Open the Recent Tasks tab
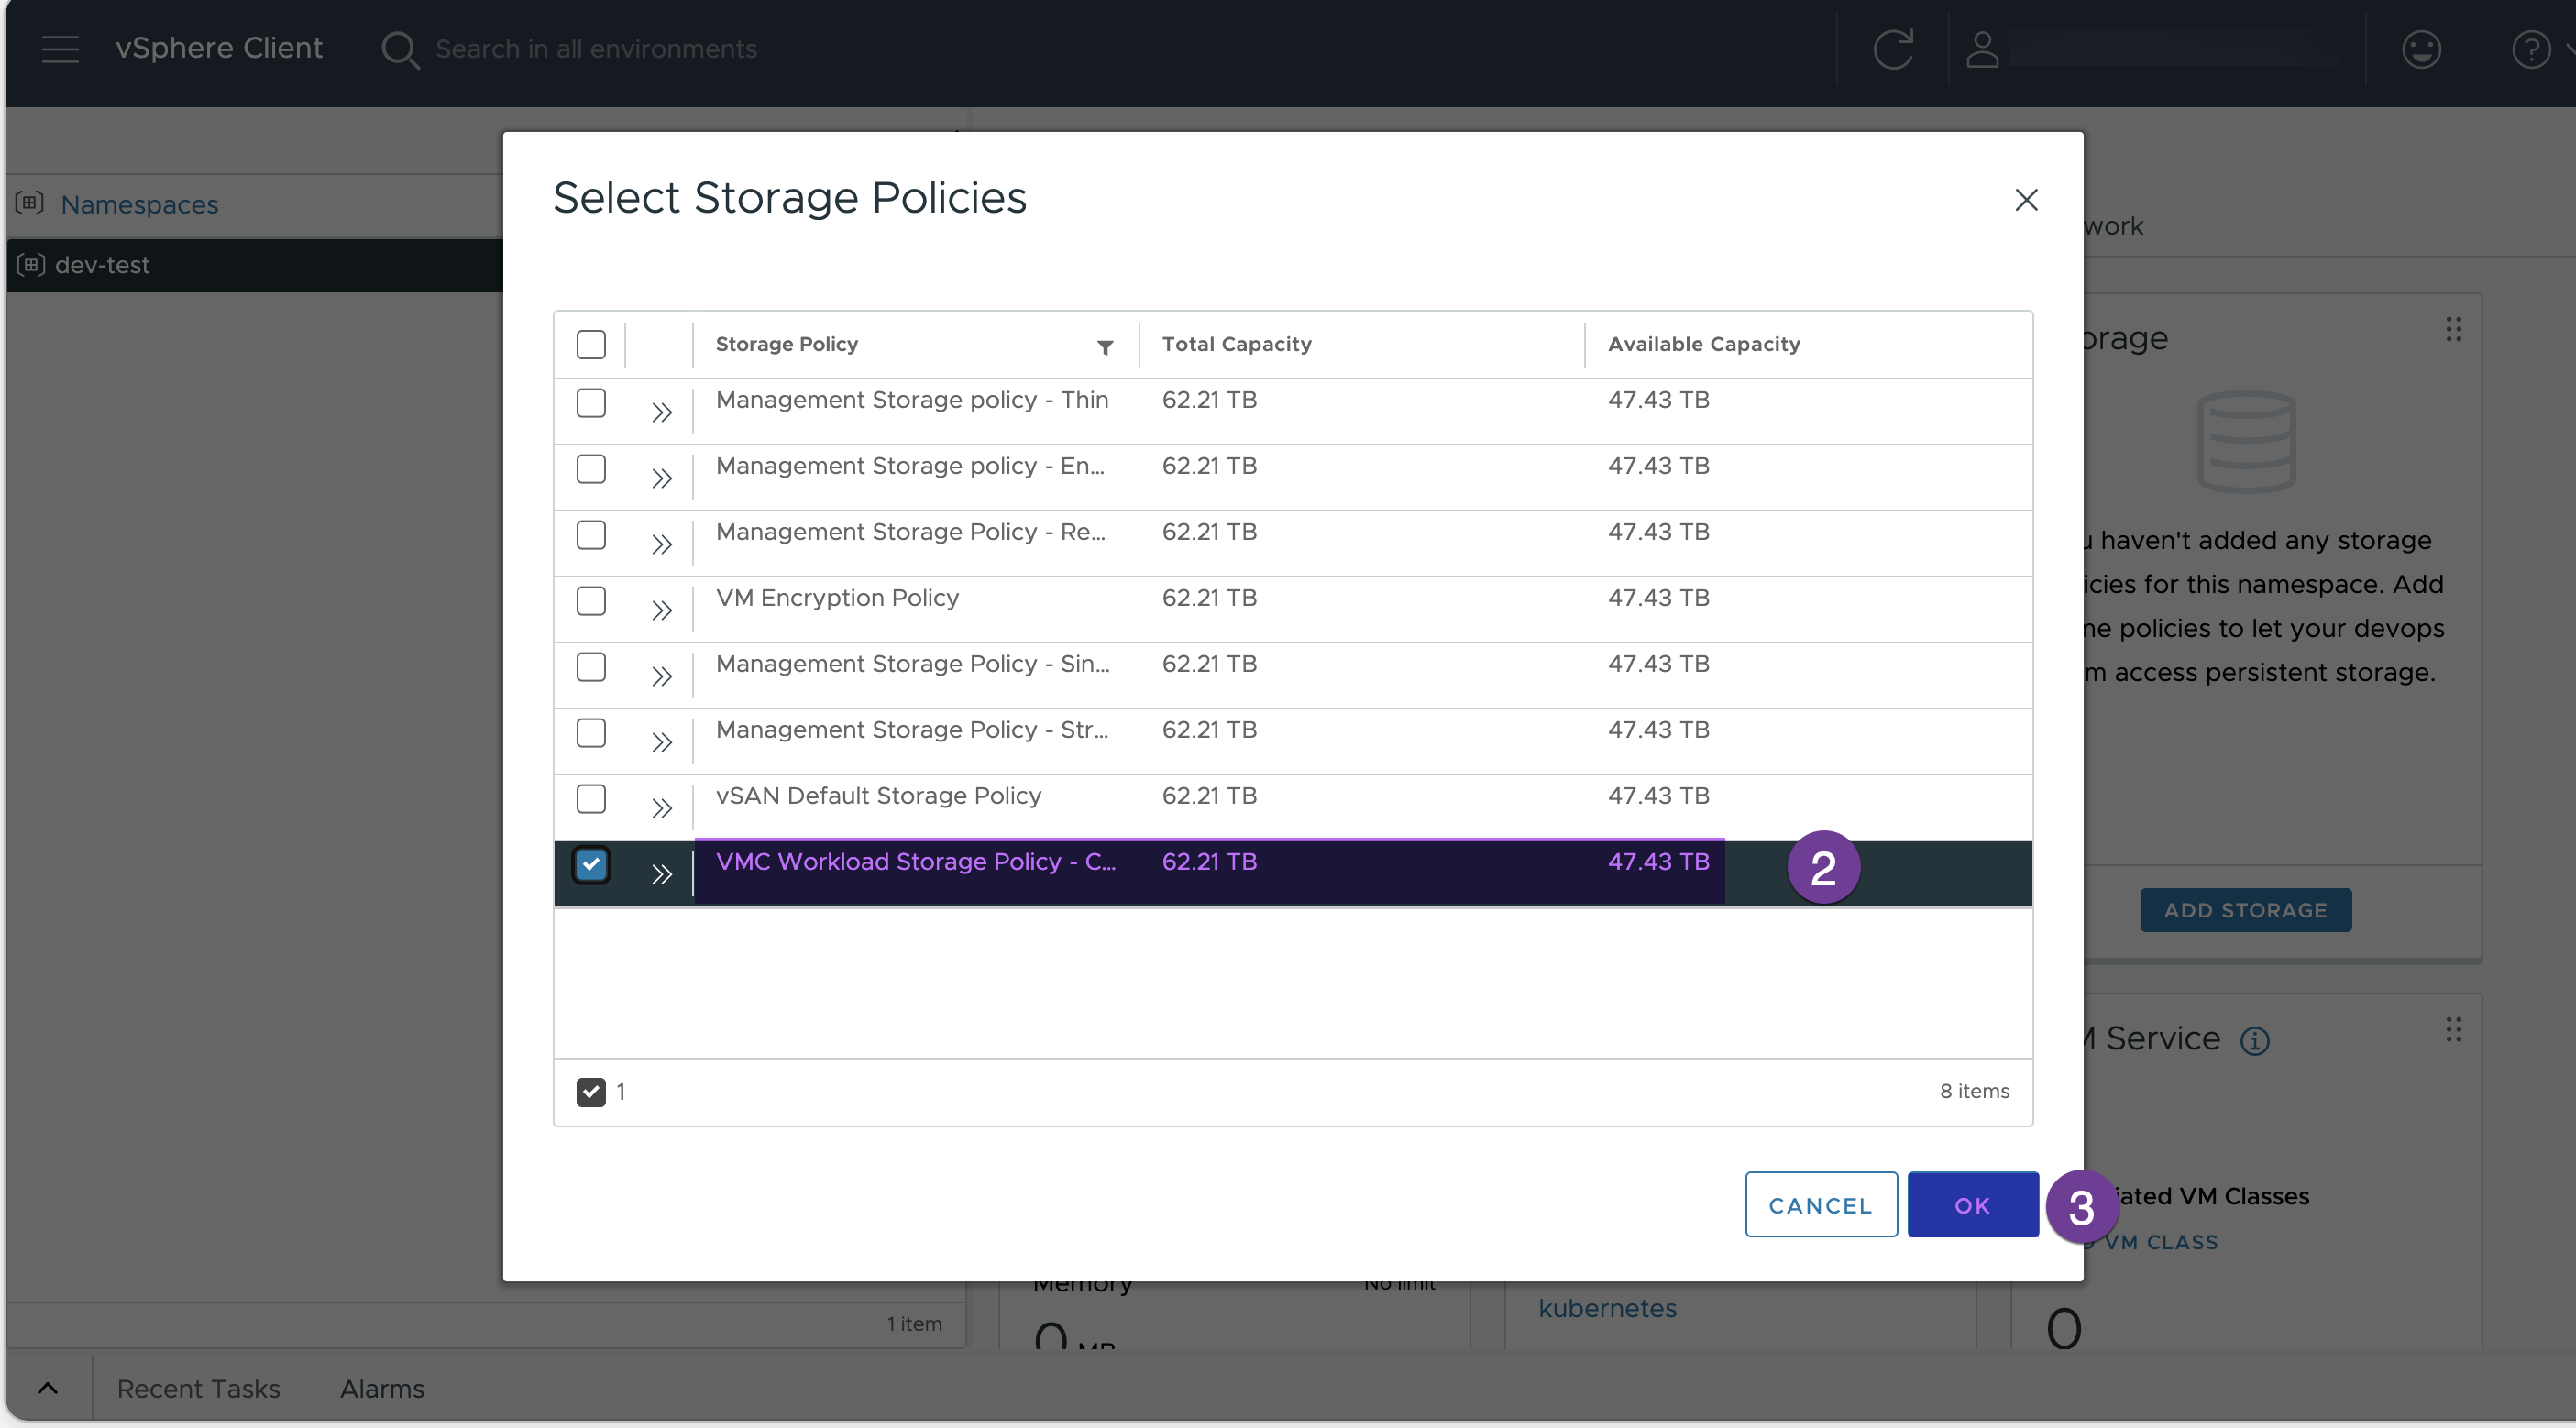2576x1428 pixels. coord(198,1389)
